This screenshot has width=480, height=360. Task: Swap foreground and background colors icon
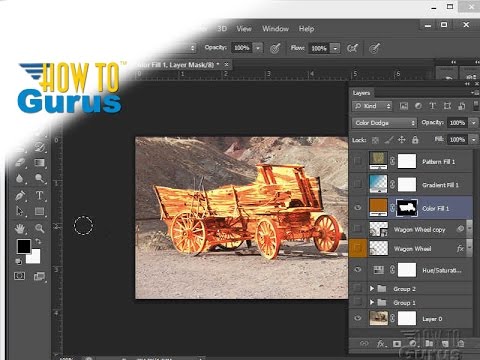(38, 241)
